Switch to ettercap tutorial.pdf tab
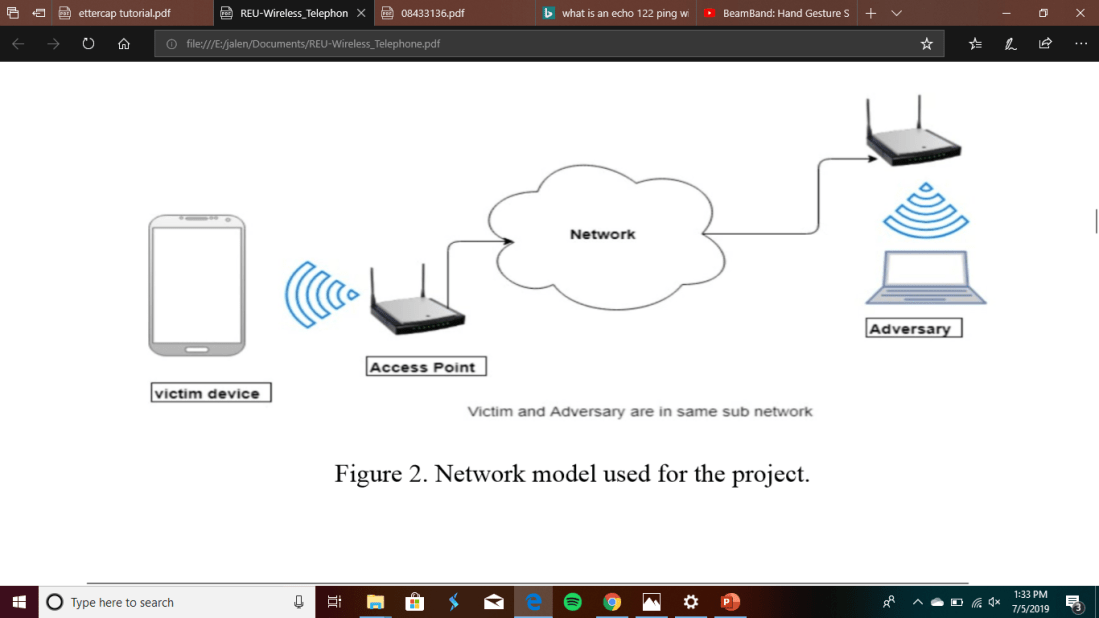 click(x=125, y=13)
